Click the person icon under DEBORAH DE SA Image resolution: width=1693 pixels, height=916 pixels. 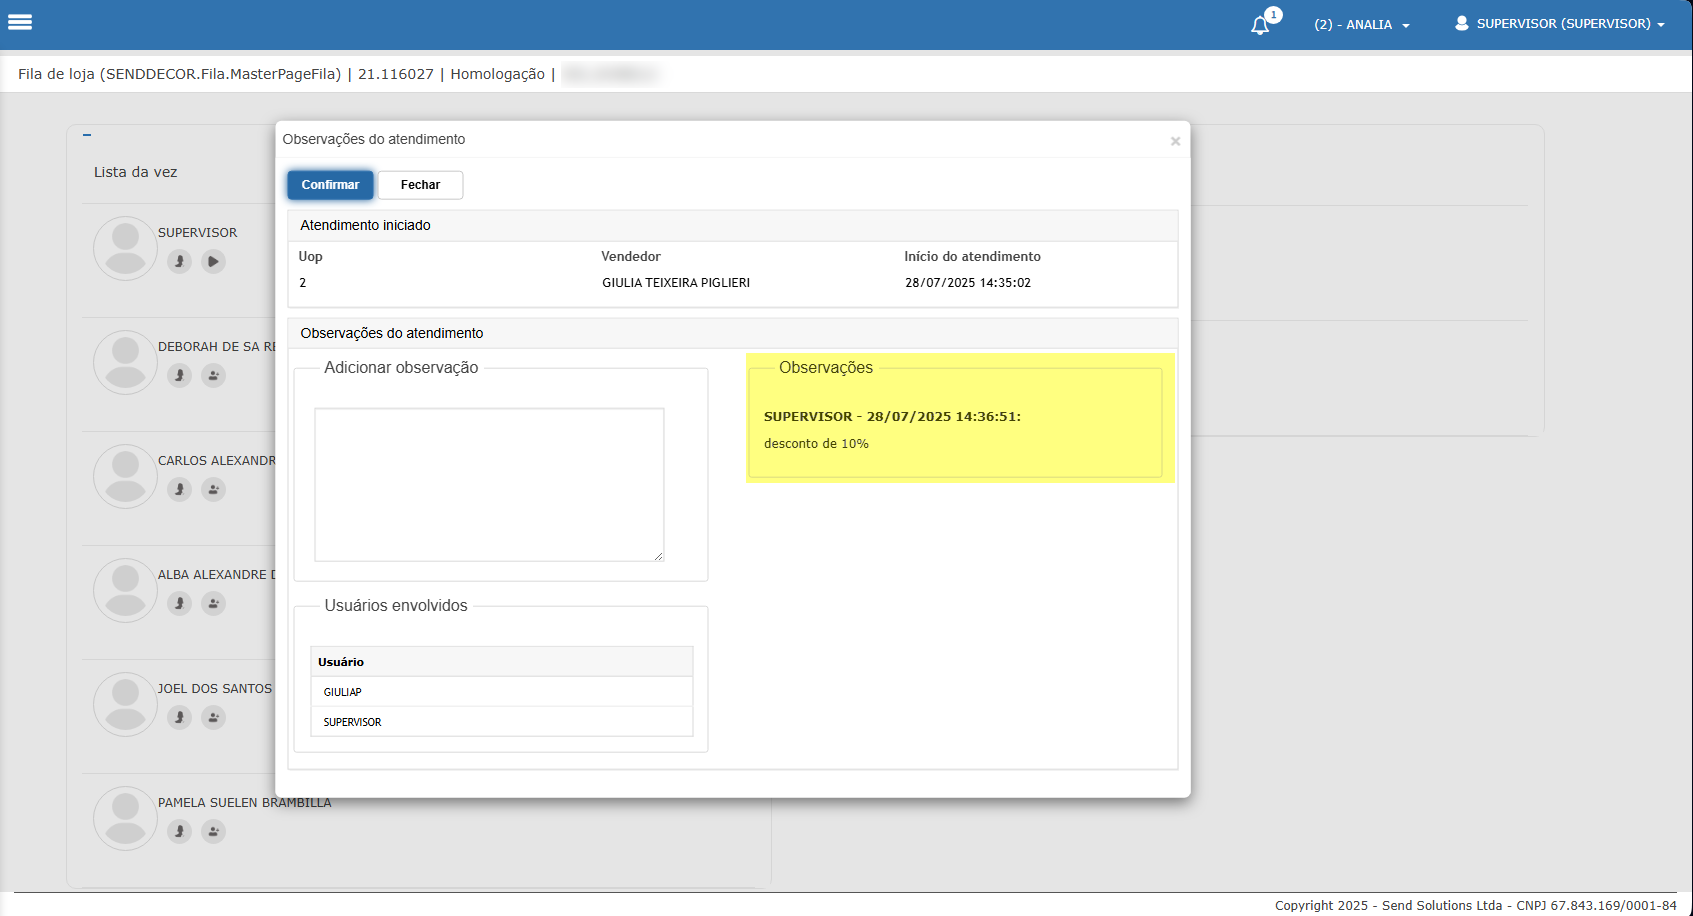click(179, 375)
